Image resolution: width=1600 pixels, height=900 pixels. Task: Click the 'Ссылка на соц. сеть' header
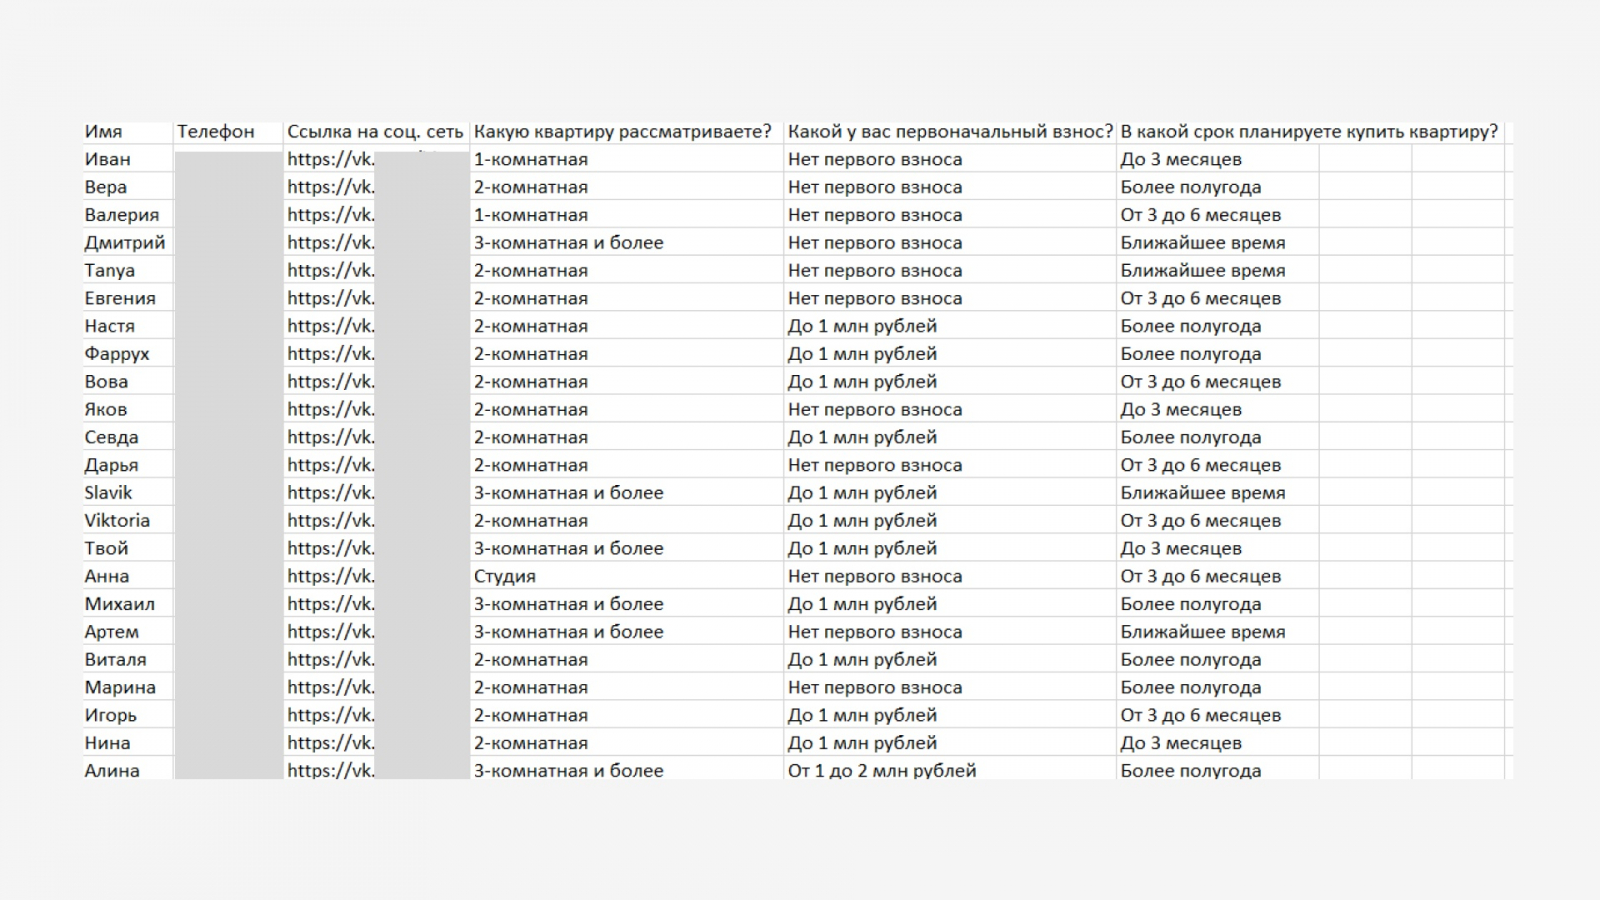click(375, 132)
